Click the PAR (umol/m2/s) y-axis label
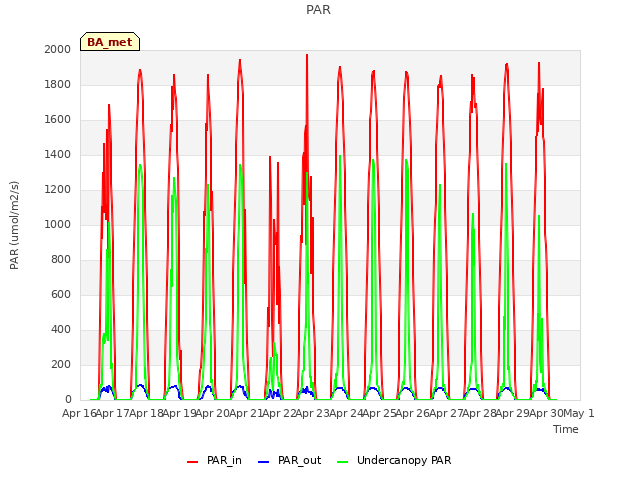Image resolution: width=640 pixels, height=480 pixels. 14,225
